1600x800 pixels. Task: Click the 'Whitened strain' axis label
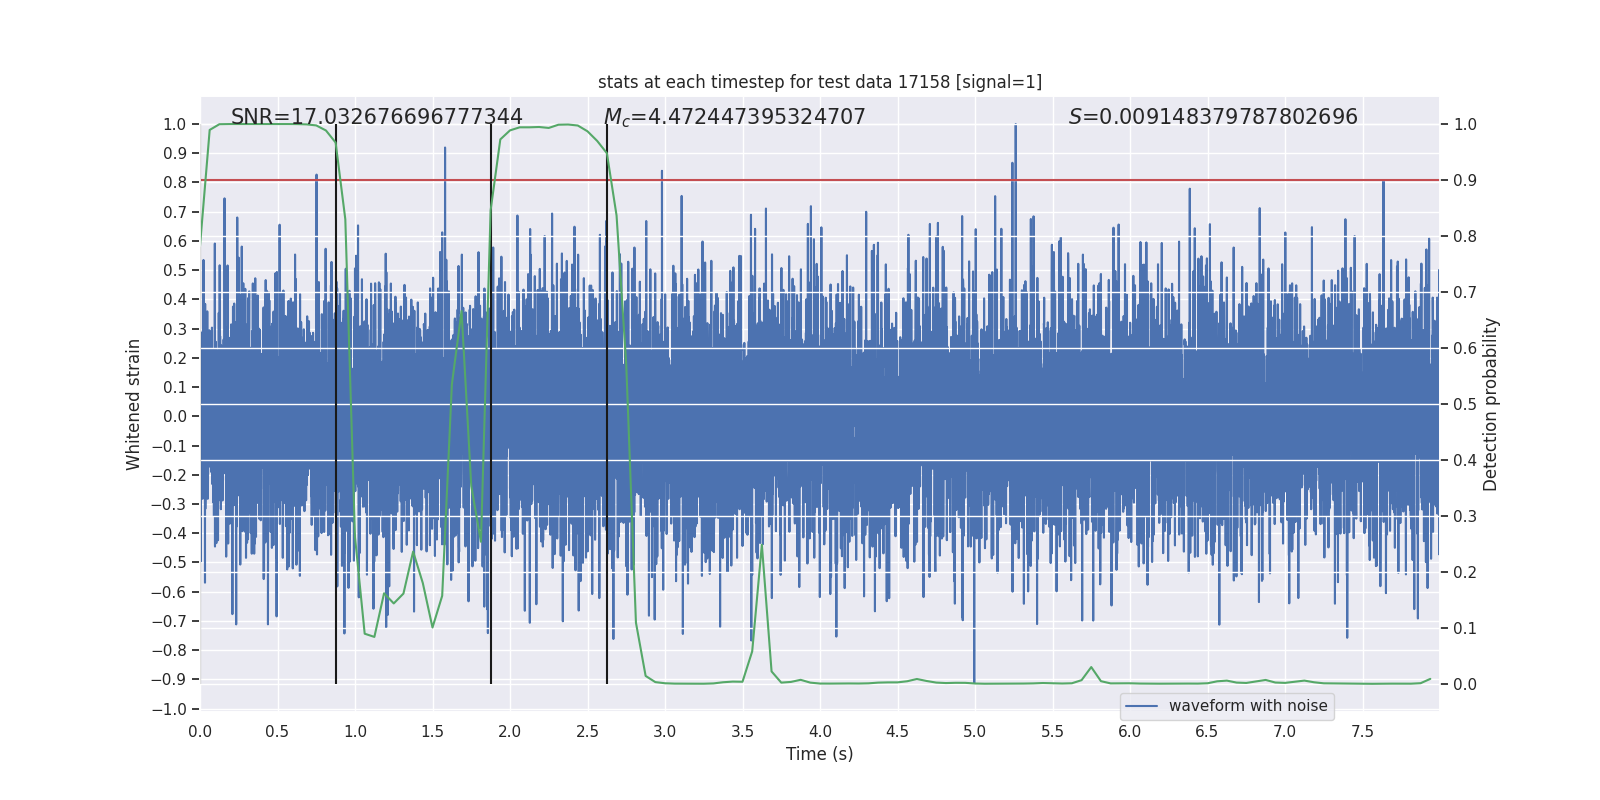click(133, 404)
